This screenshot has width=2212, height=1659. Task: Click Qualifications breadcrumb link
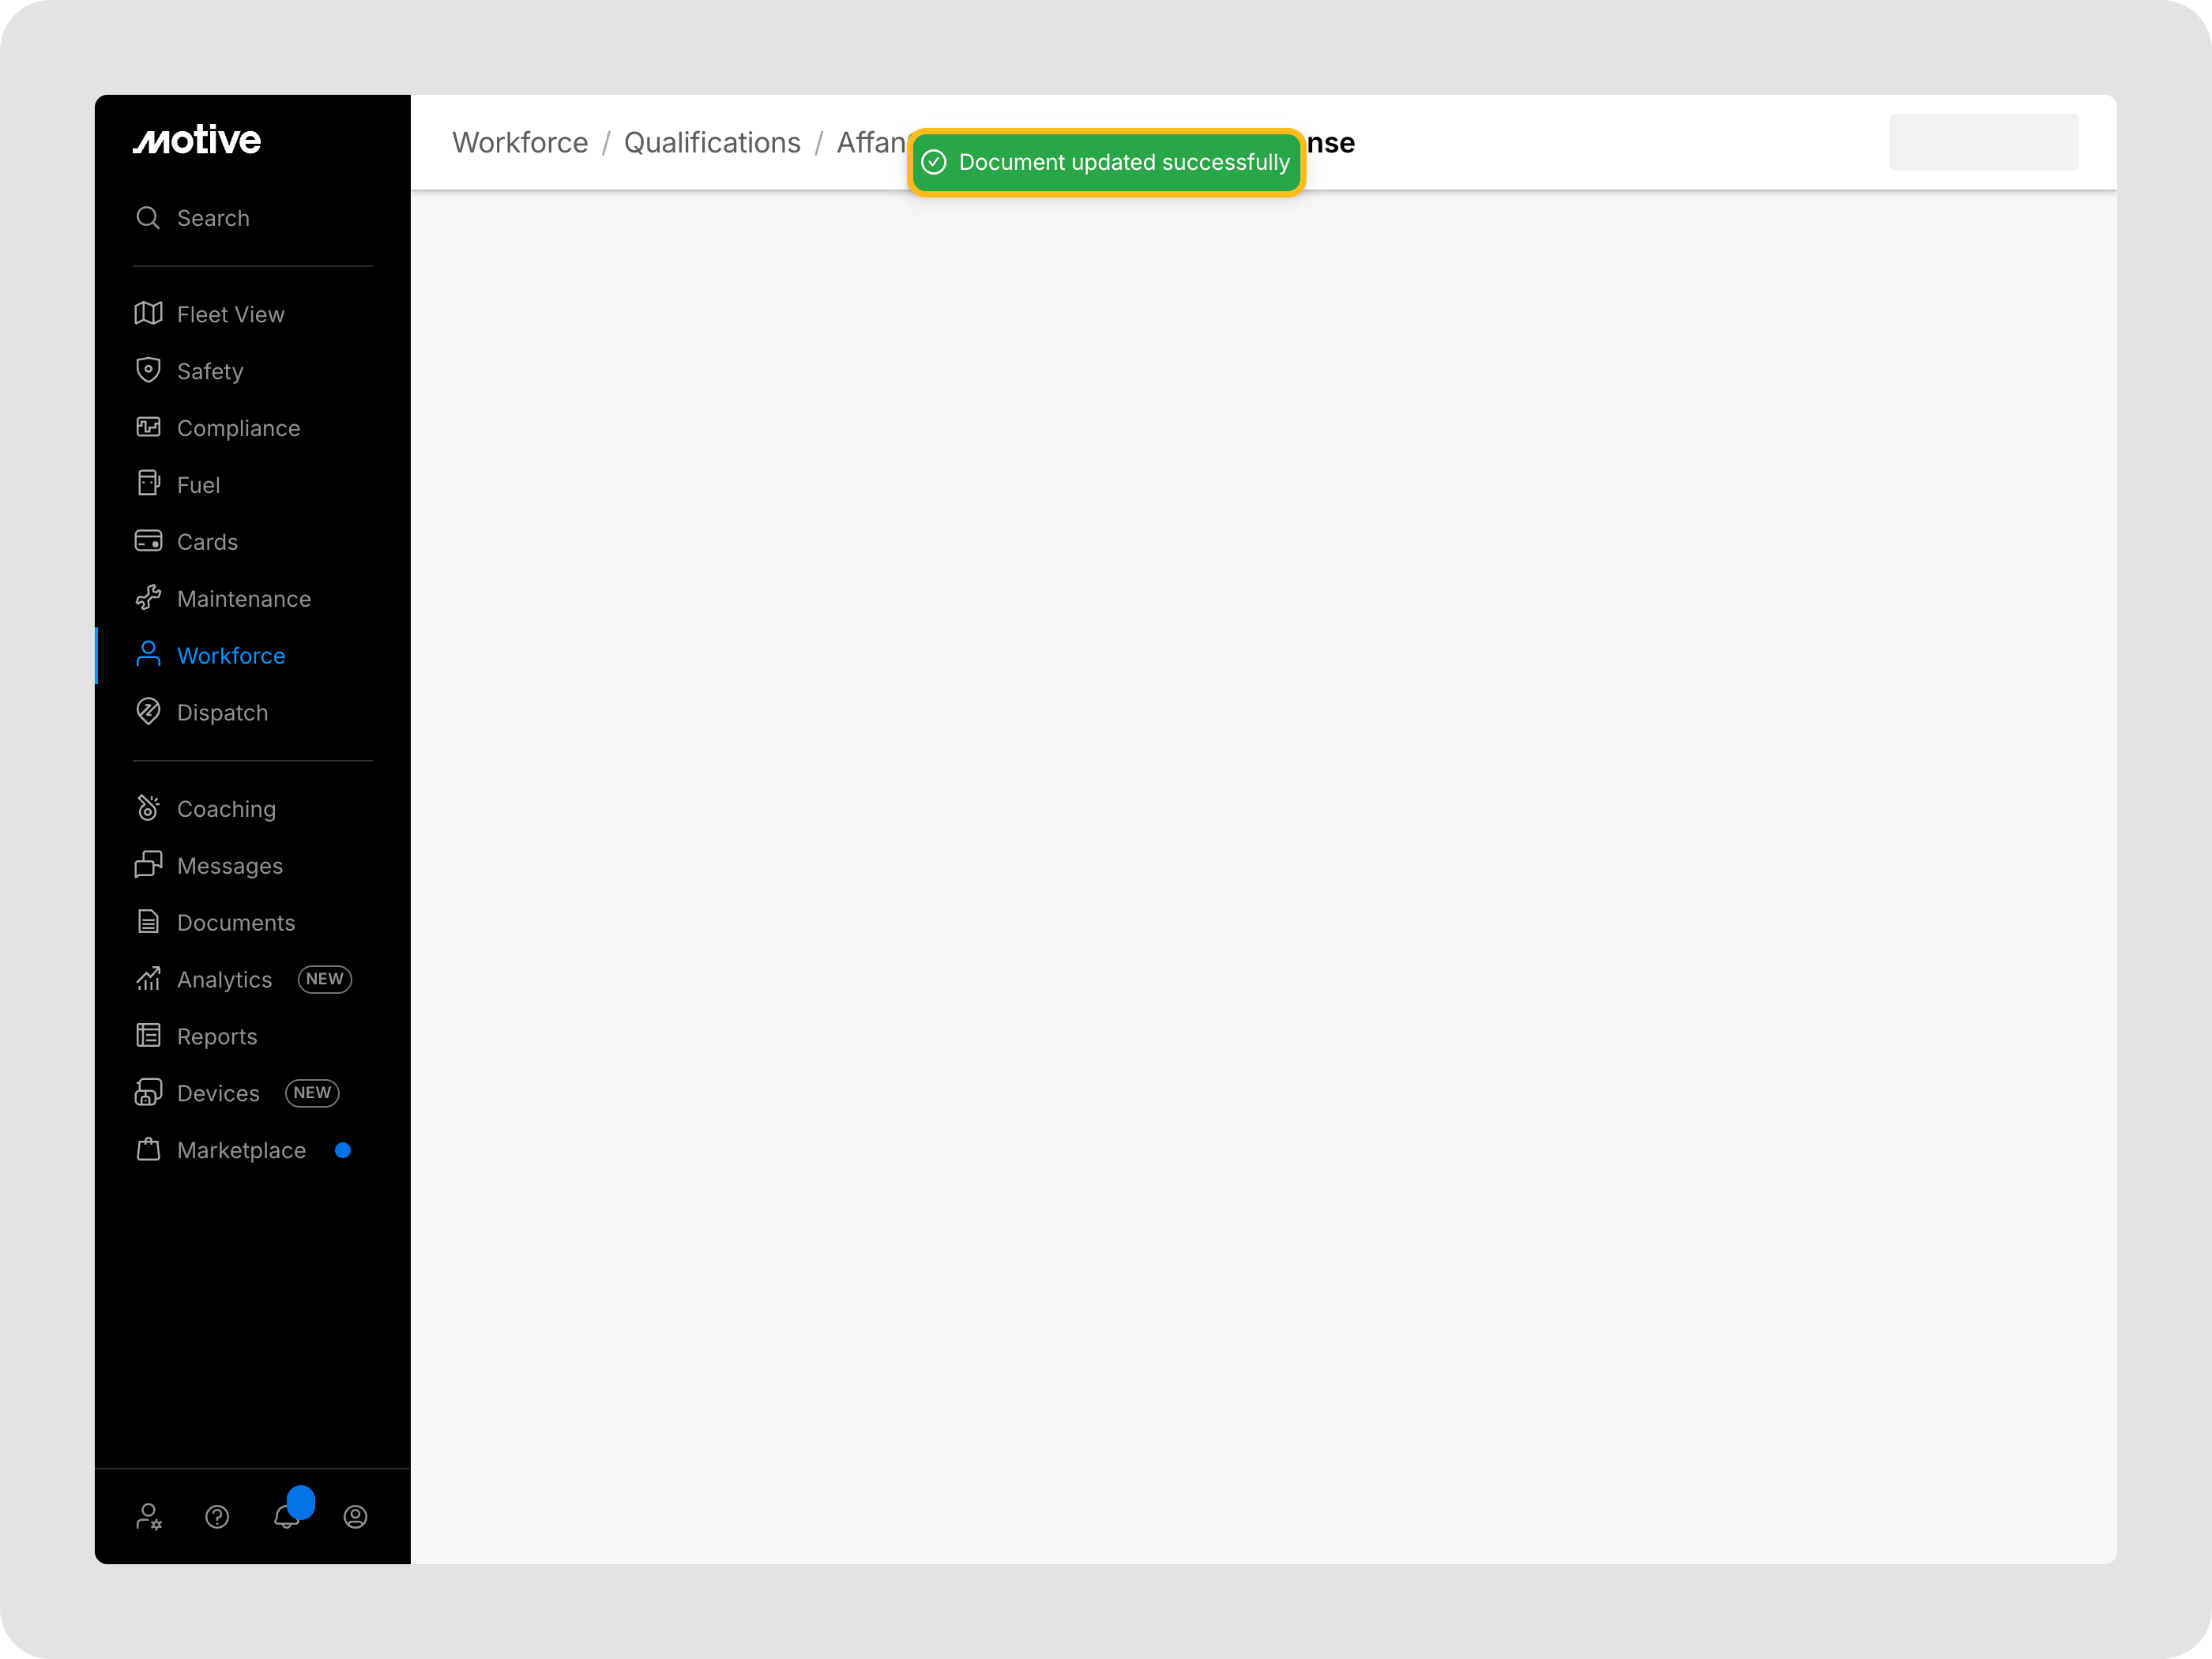point(712,143)
